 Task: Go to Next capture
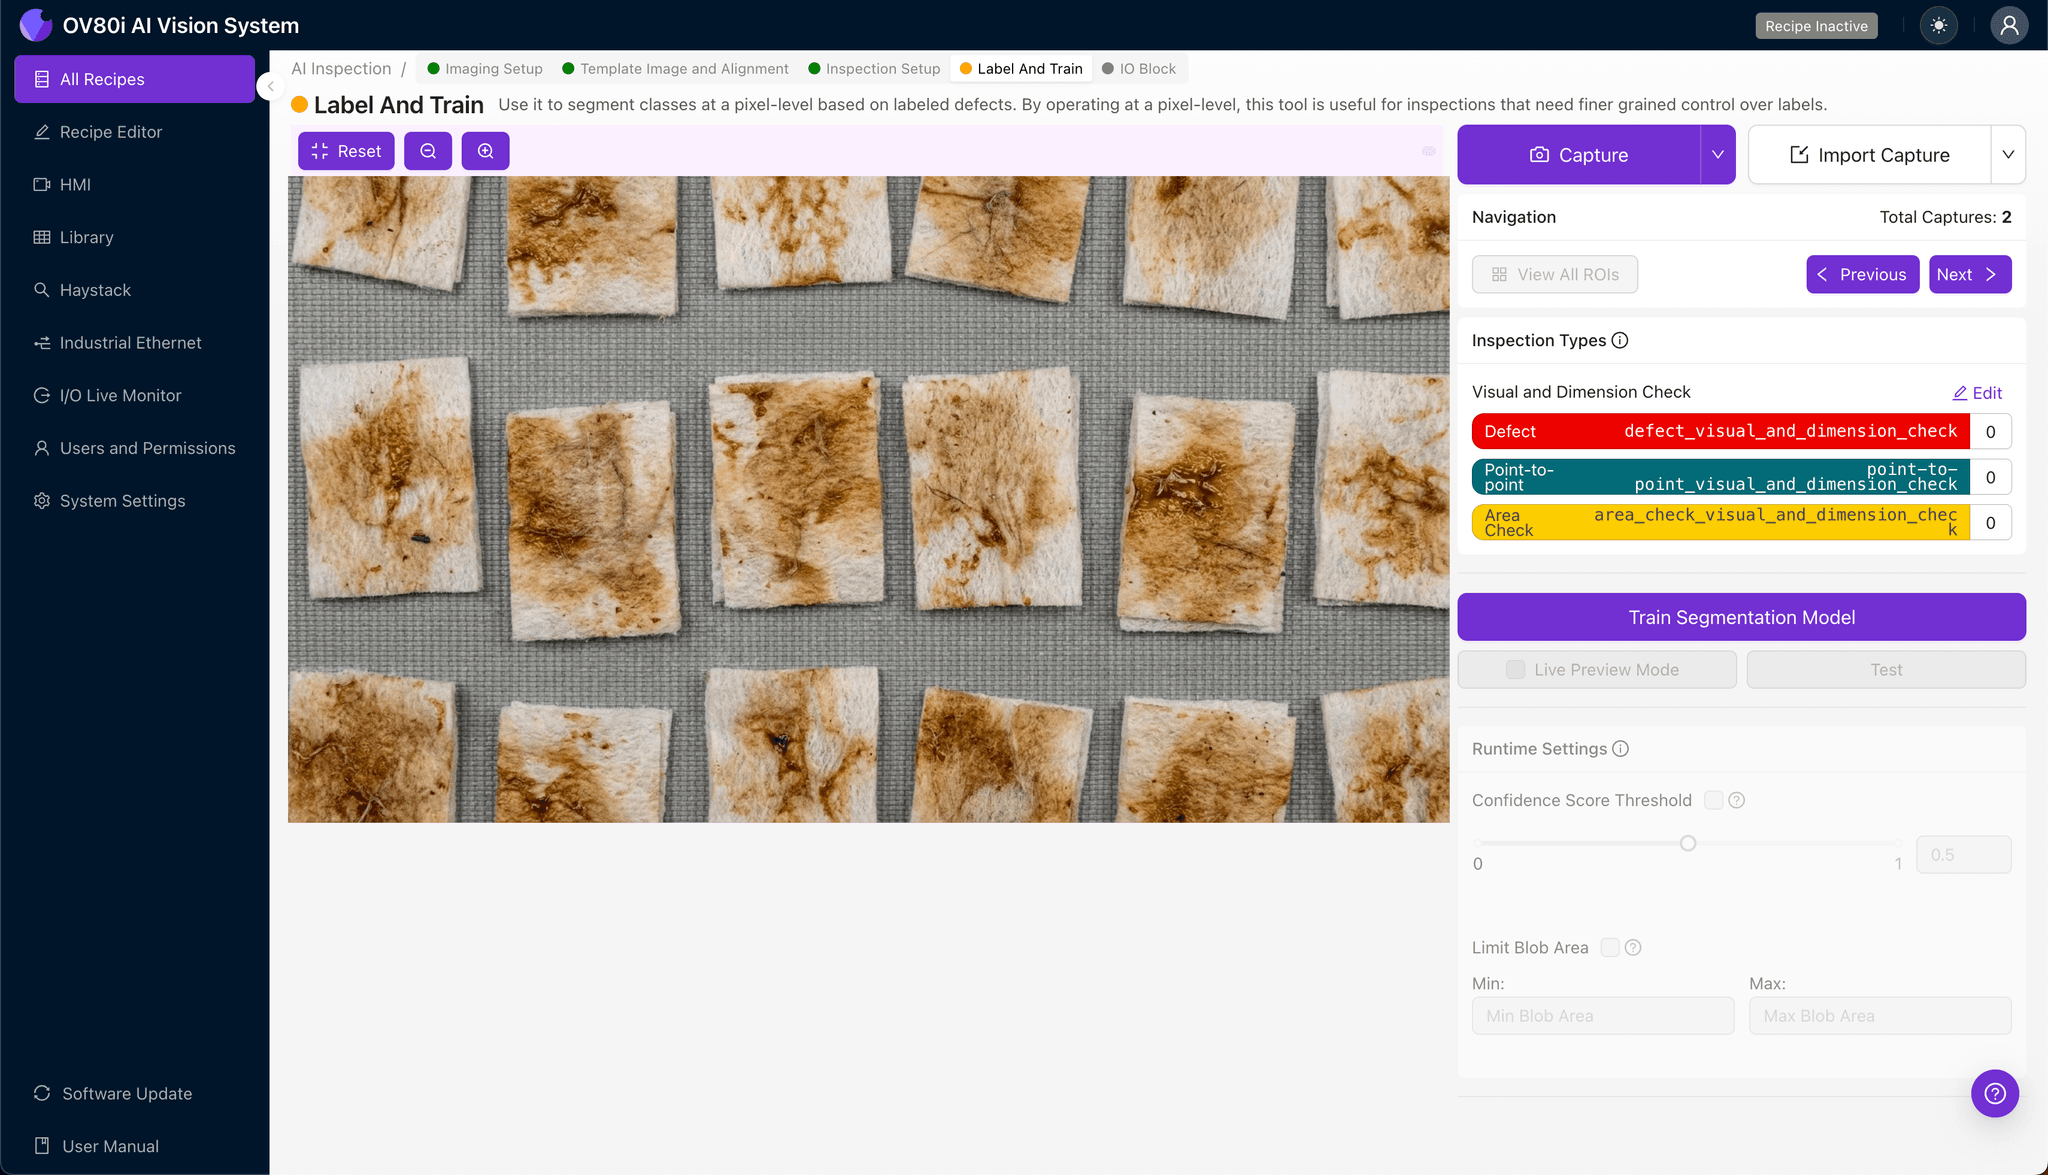click(x=1969, y=275)
